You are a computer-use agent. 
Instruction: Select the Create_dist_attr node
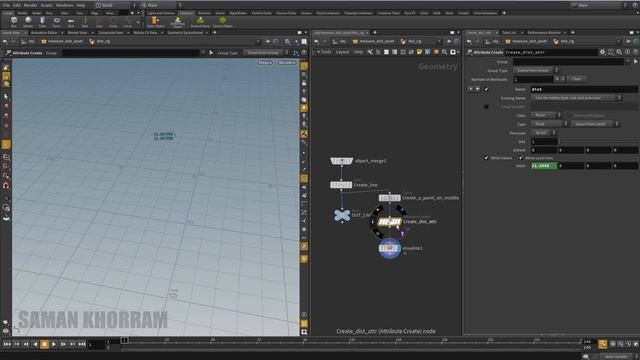389,222
